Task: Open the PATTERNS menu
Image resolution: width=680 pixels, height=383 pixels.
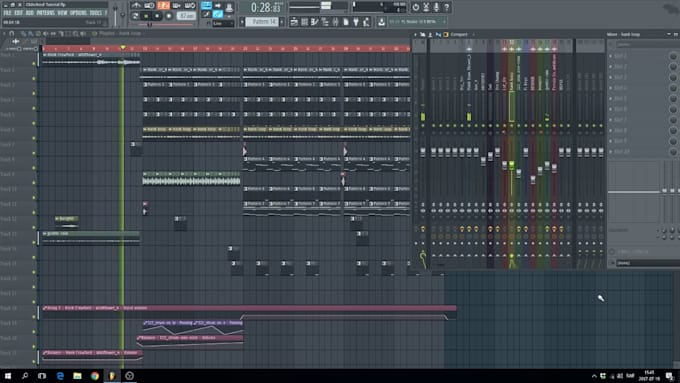Action: click(x=46, y=13)
